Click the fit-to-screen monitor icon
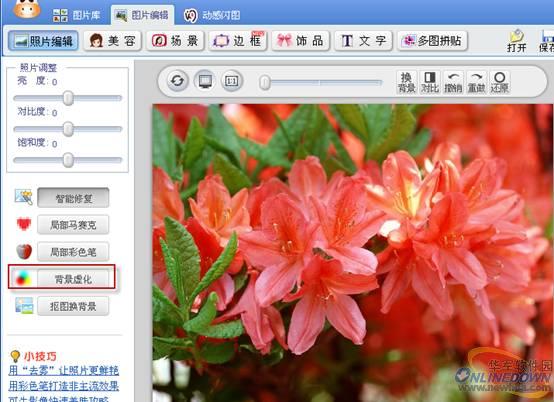 point(205,81)
